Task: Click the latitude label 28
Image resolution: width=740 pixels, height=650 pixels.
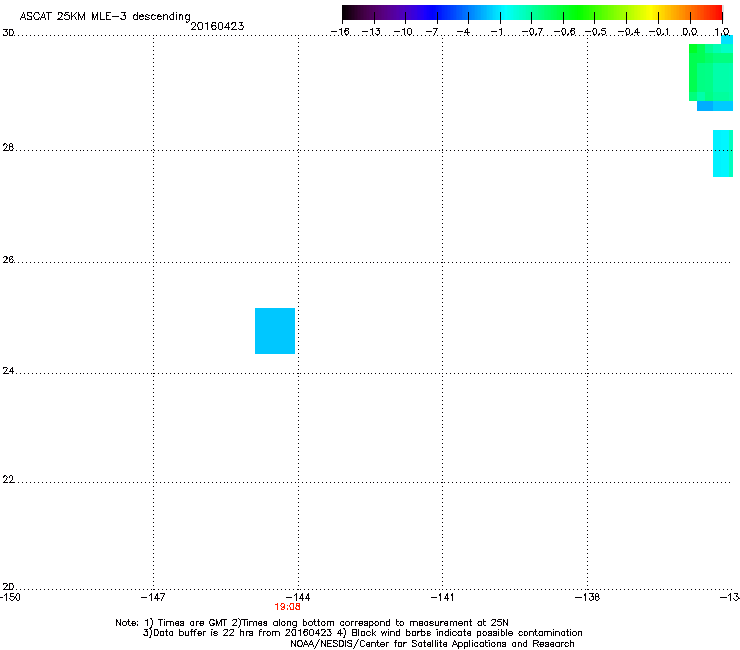Action: click(x=8, y=147)
